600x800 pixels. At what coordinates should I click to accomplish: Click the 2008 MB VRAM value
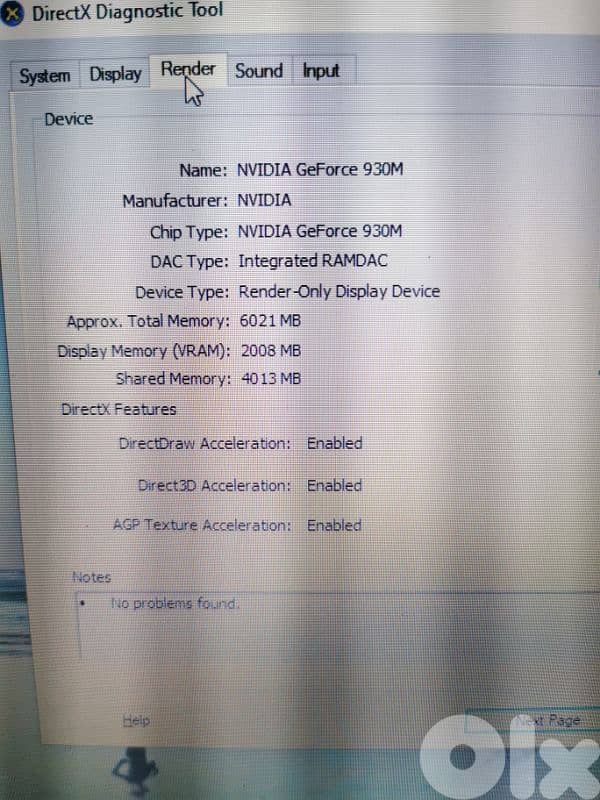(270, 351)
